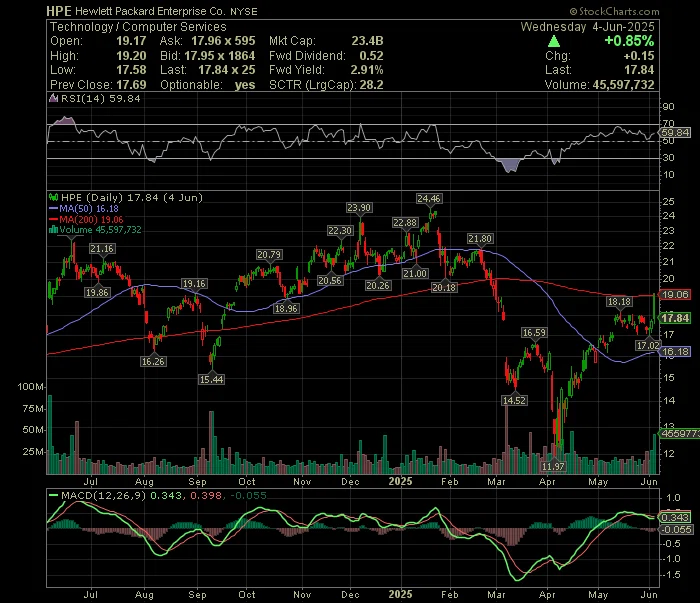Click the blue 16.18 price axis tag
Screen dimensions: 700x603
pyautogui.click(x=675, y=352)
